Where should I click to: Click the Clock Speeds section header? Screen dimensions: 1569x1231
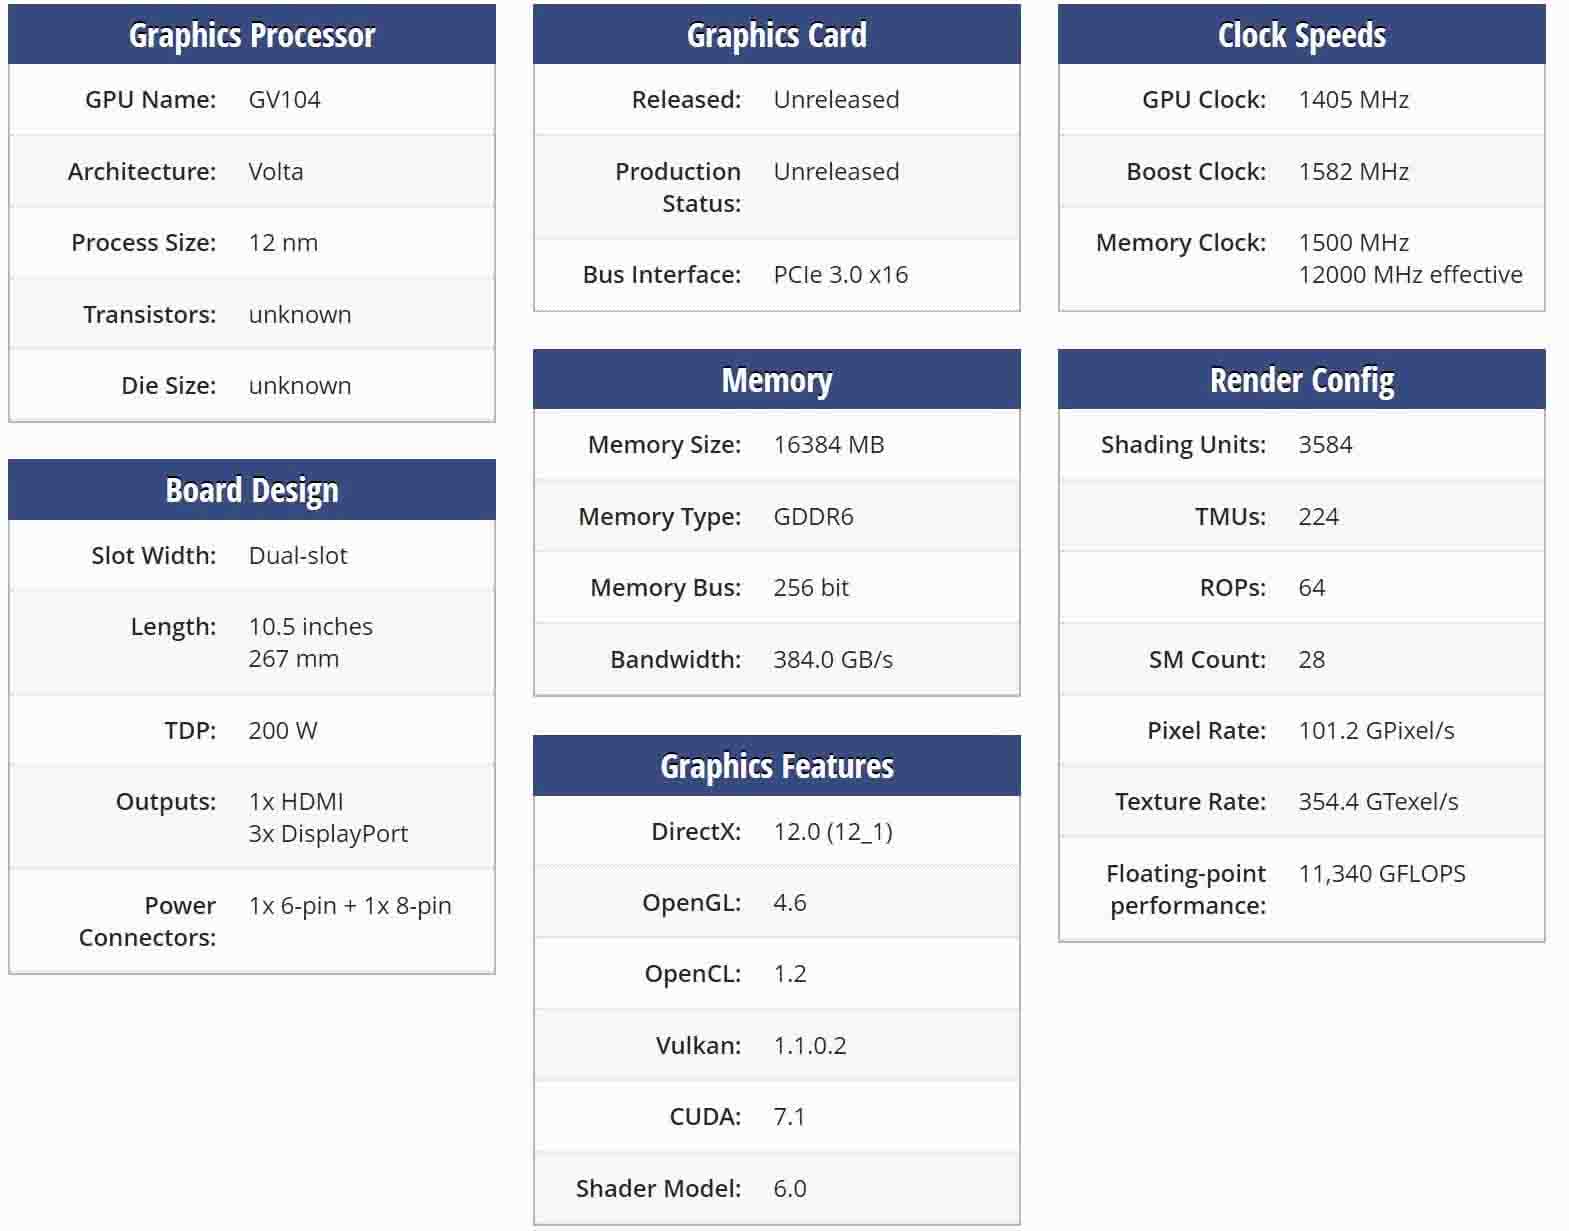(1302, 35)
